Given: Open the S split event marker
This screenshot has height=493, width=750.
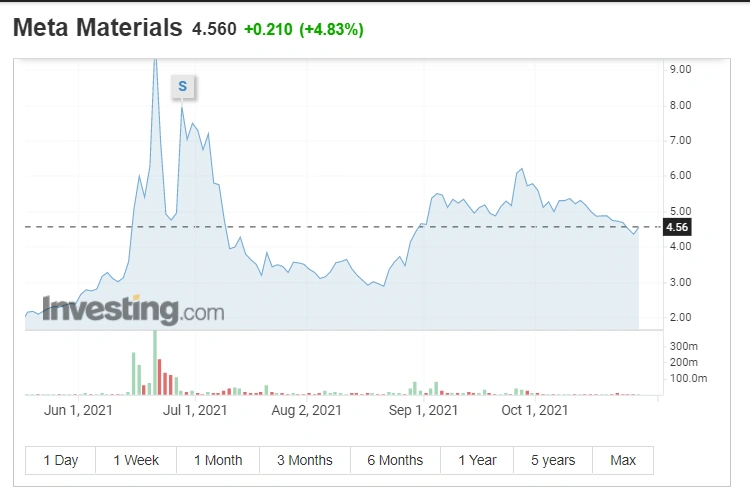Looking at the screenshot, I should click(x=183, y=86).
